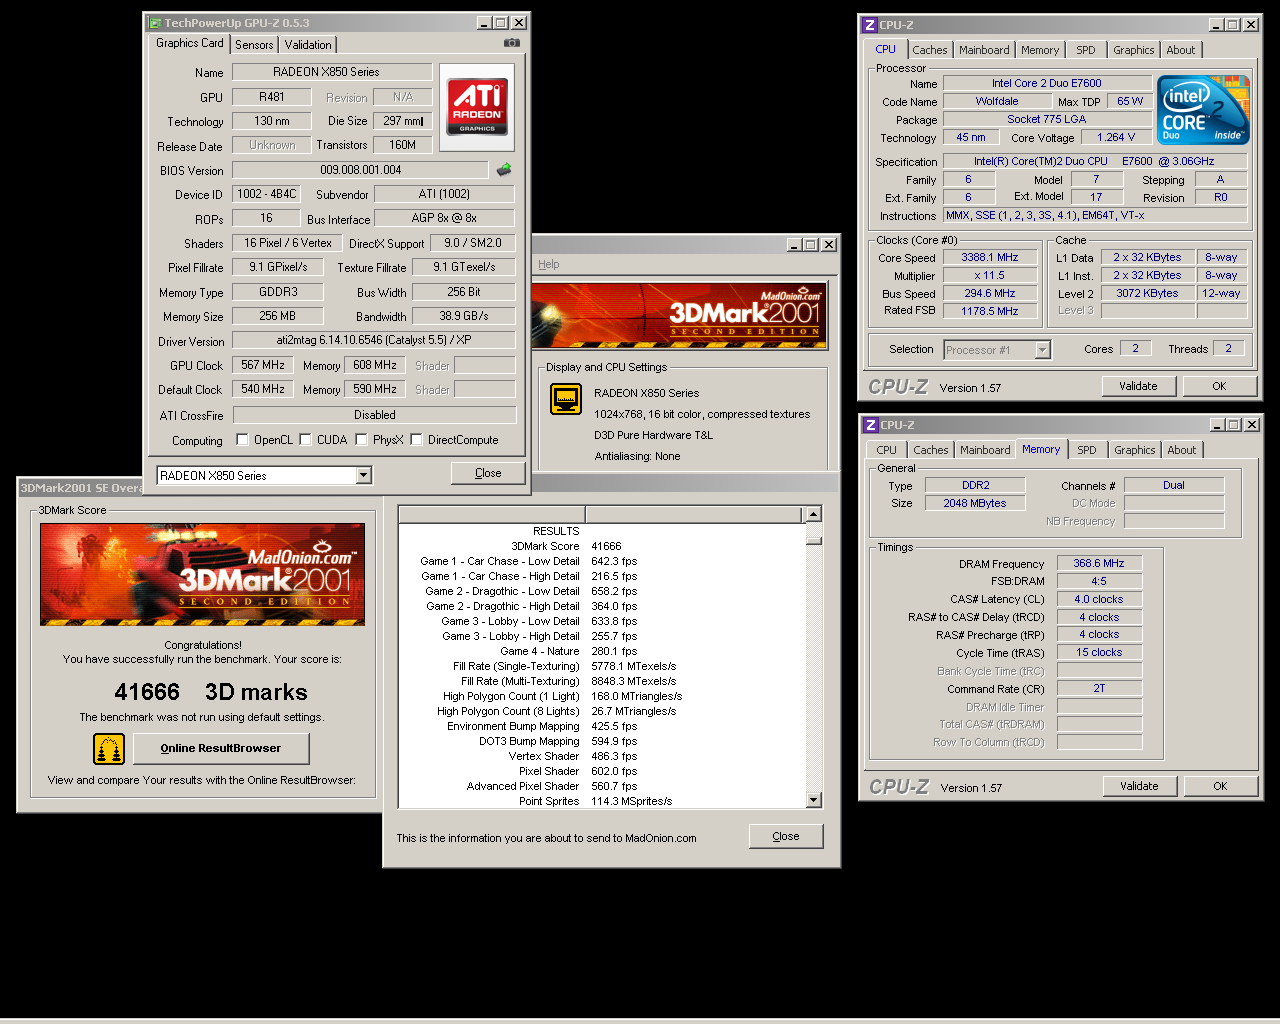The width and height of the screenshot is (1280, 1024).
Task: Click the 3DMark Online ResultBrowser icon
Action: tap(108, 748)
